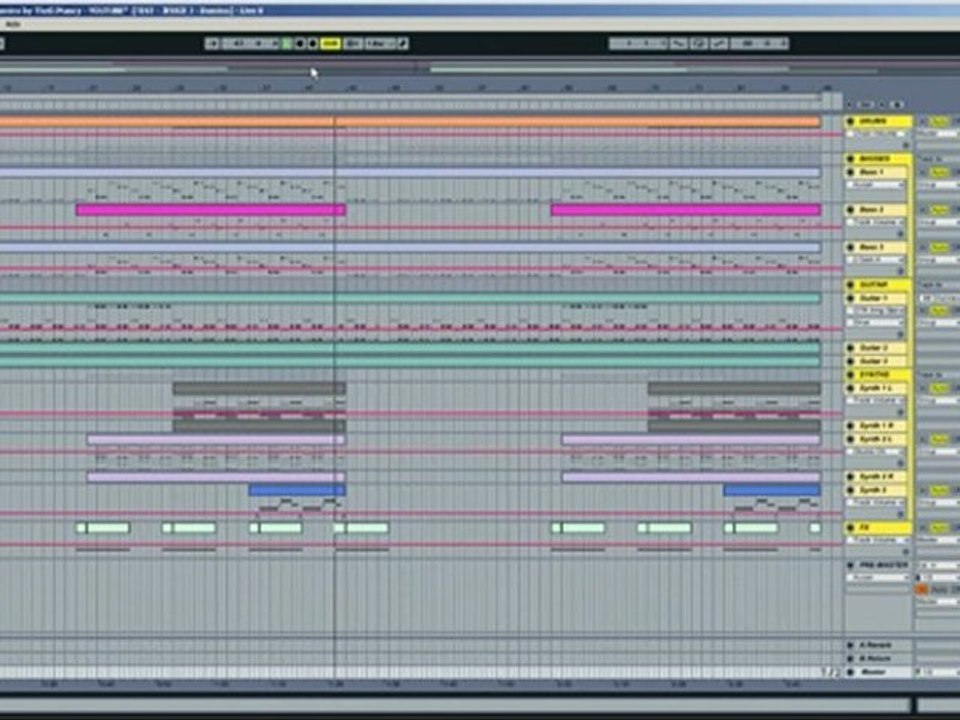The width and height of the screenshot is (960, 720).
Task: Fold the DRUMS group track
Action: [x=850, y=121]
